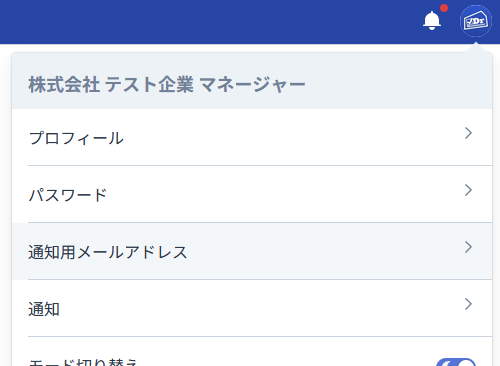The image size is (500, 366).
Task: Open the notification bell in the header
Action: tap(432, 21)
